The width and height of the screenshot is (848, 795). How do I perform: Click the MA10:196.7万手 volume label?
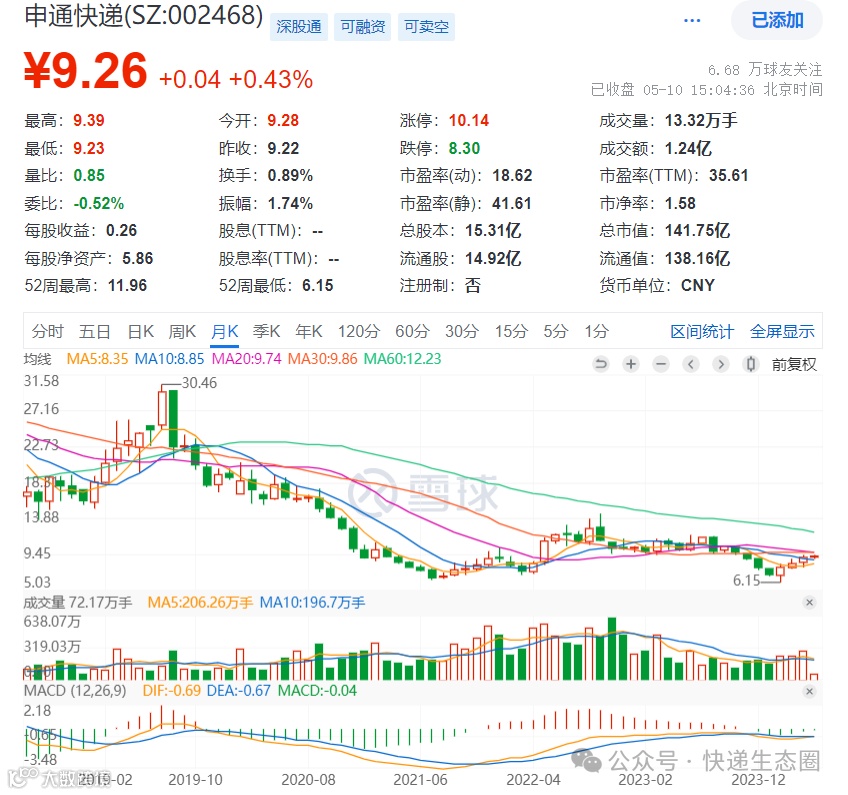pyautogui.click(x=312, y=602)
